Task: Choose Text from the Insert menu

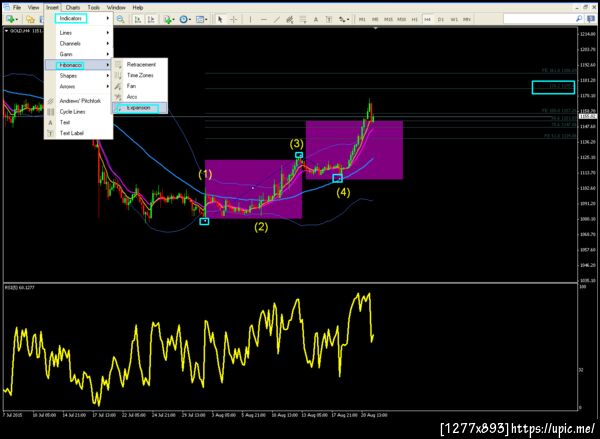Action: point(78,122)
